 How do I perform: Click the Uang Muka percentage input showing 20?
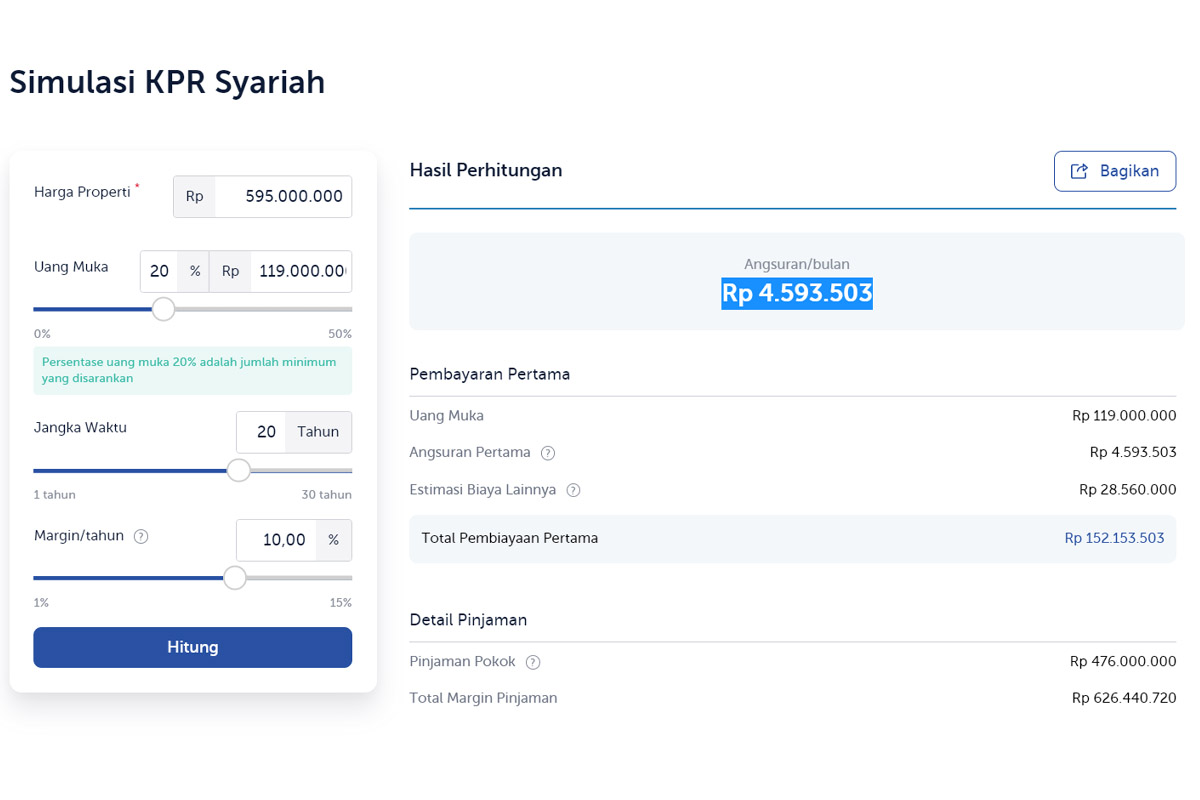click(x=158, y=271)
